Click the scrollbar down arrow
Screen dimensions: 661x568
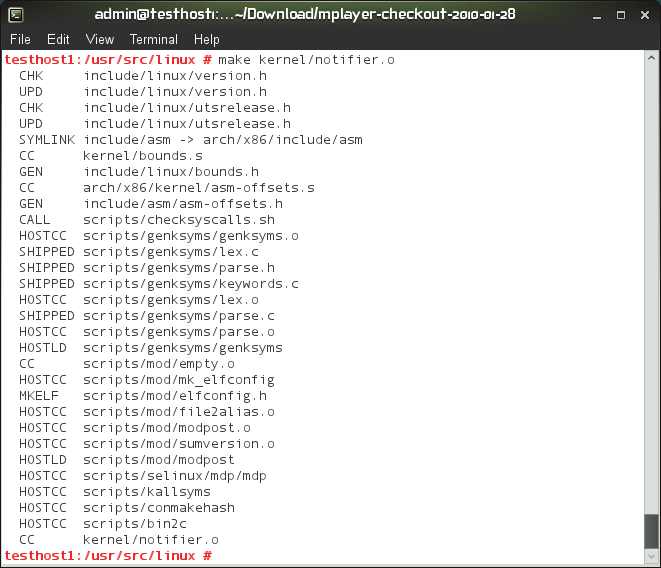pos(651,556)
